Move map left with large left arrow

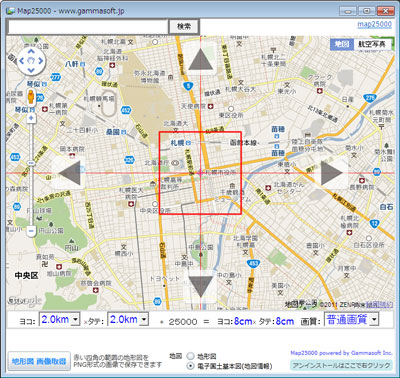click(x=69, y=173)
